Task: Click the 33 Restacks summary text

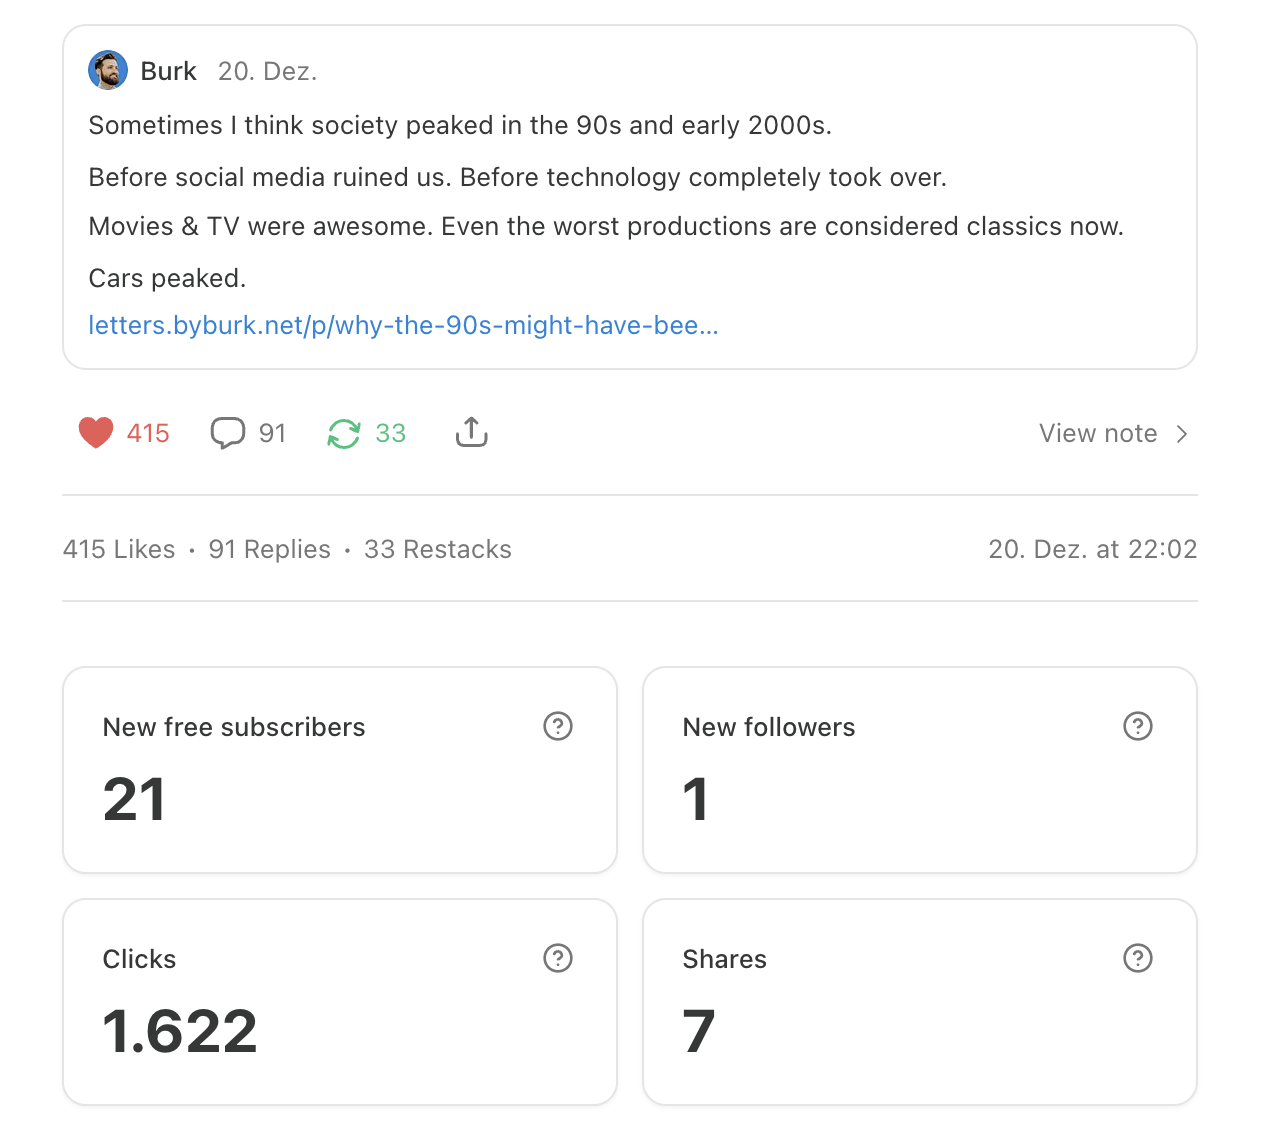Action: click(438, 549)
